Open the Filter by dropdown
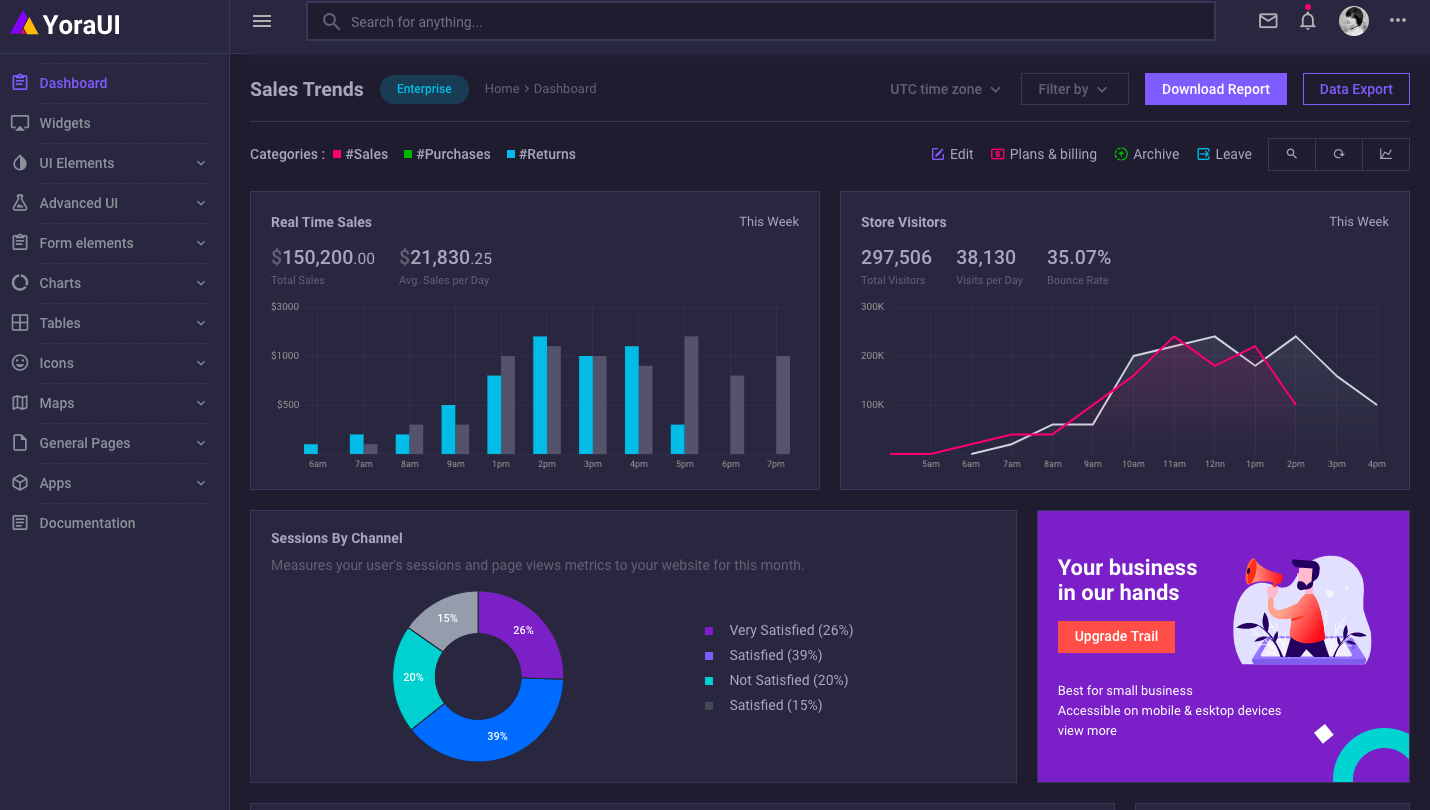Viewport: 1430px width, 810px height. (x=1074, y=89)
